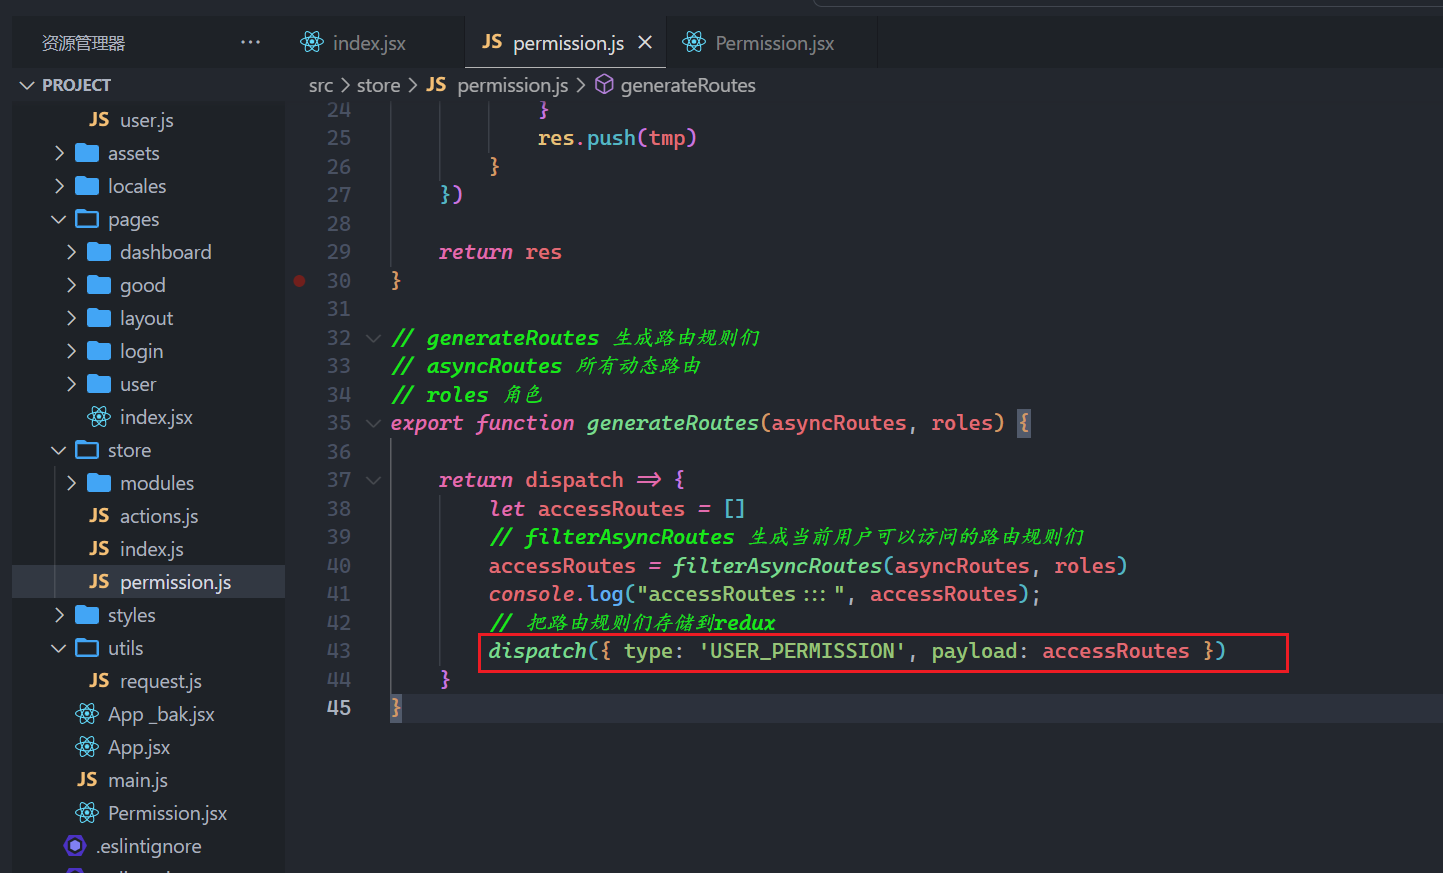
Task: Click line number 45 in the gutter
Action: (x=339, y=708)
